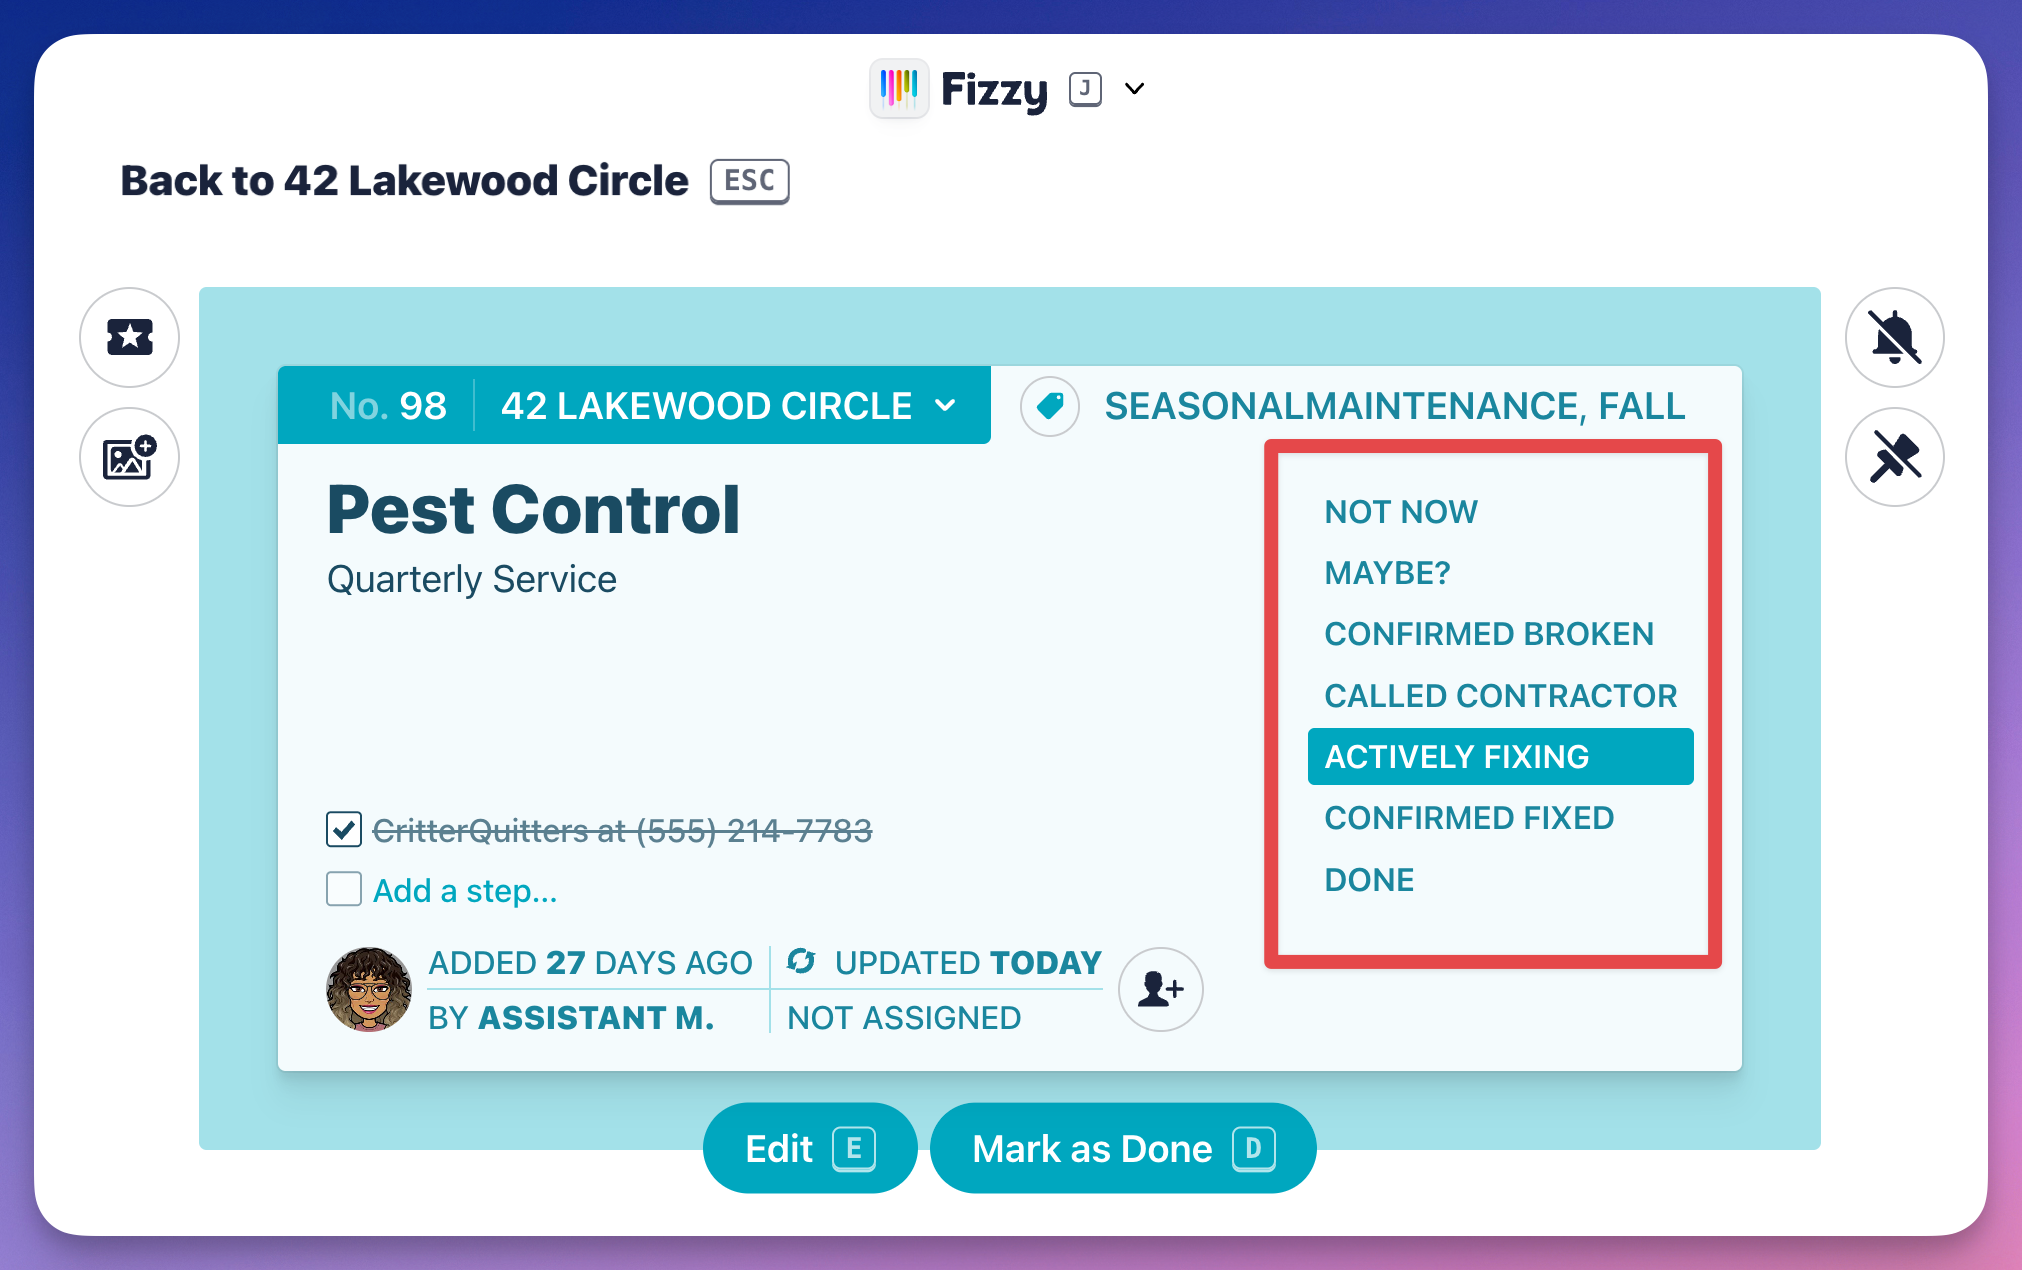Open the assign person icon
This screenshot has width=2022, height=1270.
1159,989
